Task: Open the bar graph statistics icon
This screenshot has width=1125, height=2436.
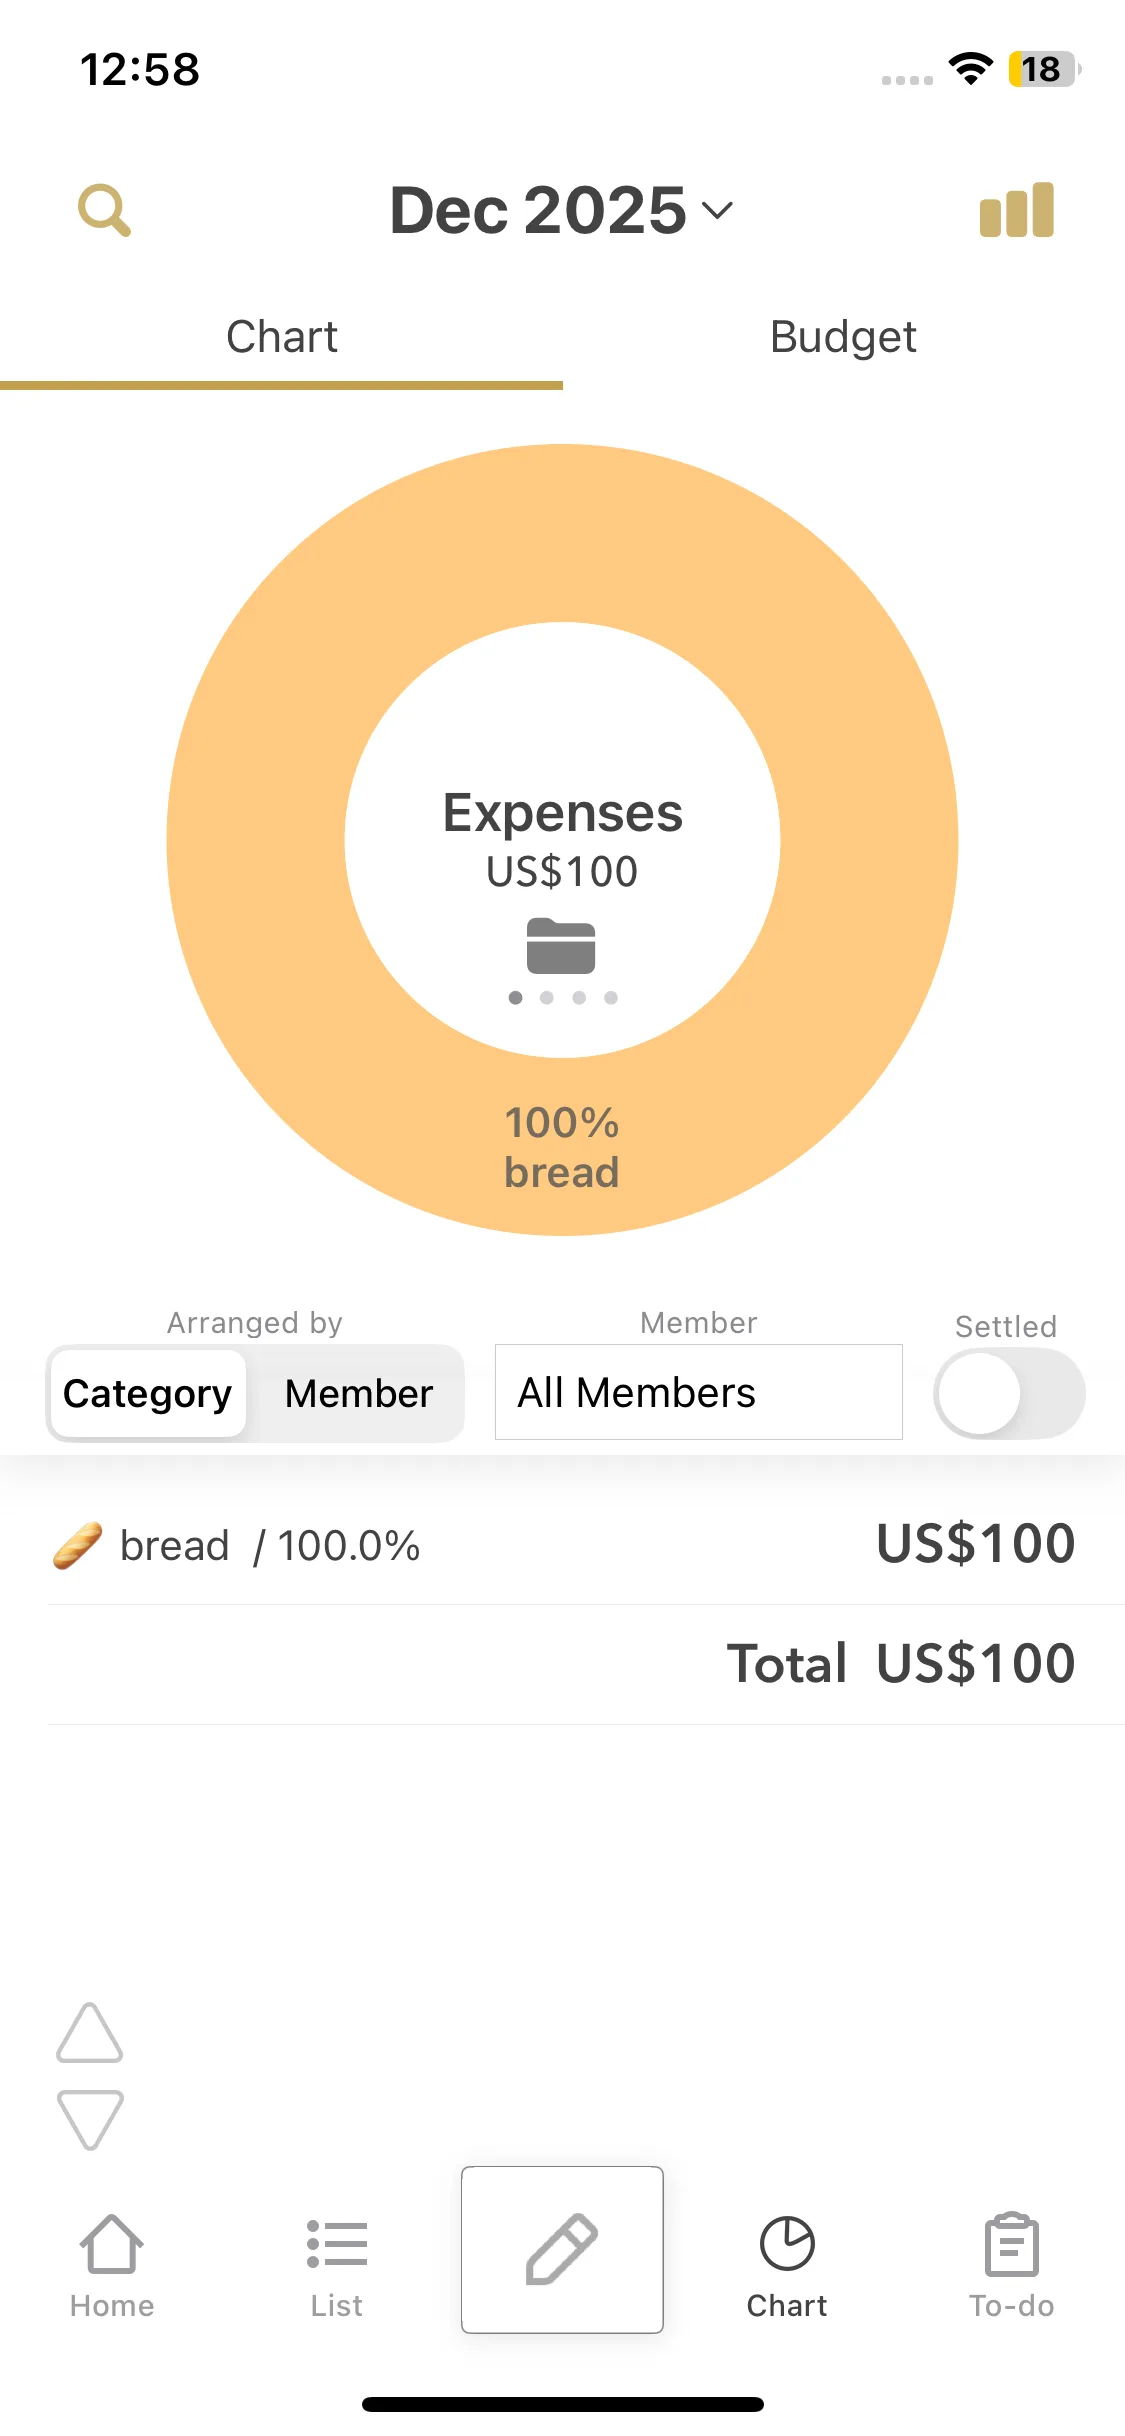Action: (x=1016, y=210)
